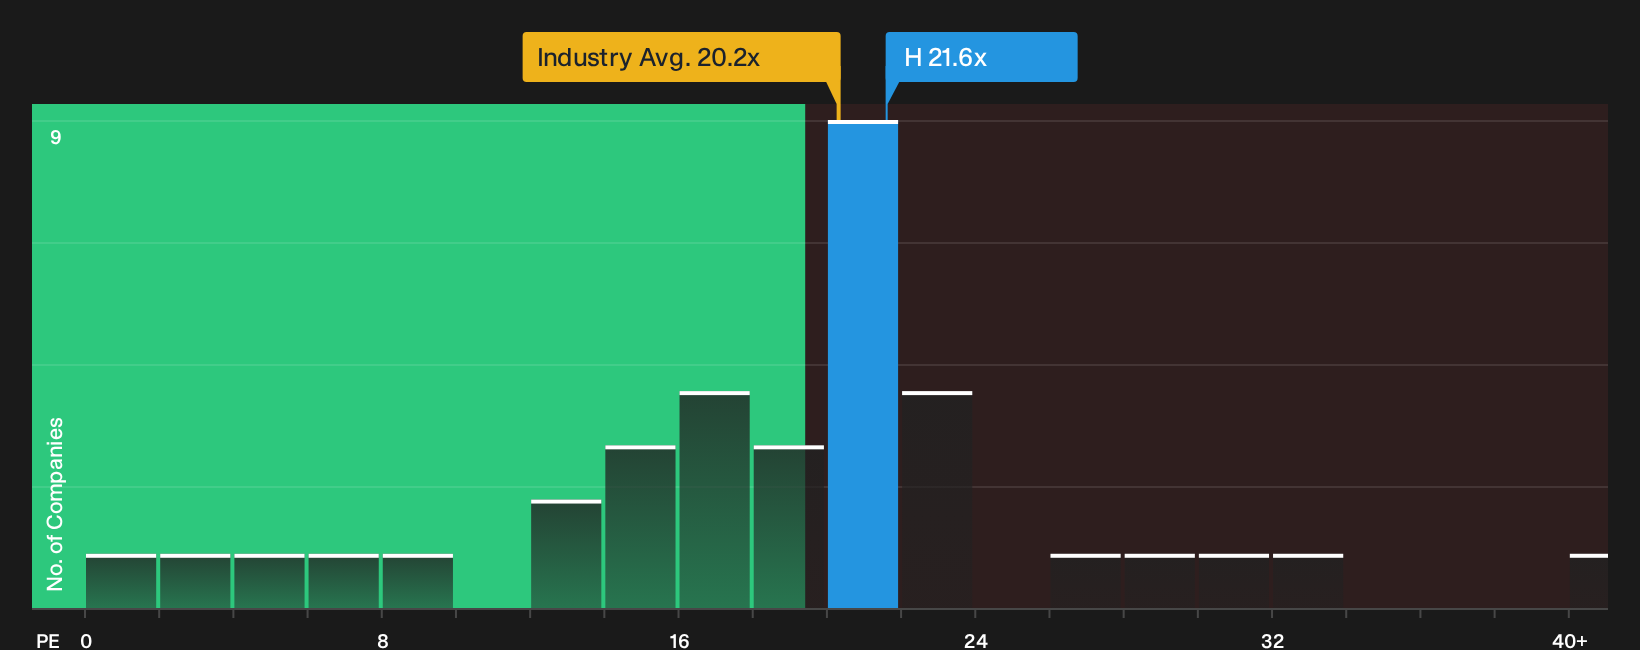Click the 'No. of Companies' axis title
Screen dimensions: 1640x650
(x=55, y=503)
